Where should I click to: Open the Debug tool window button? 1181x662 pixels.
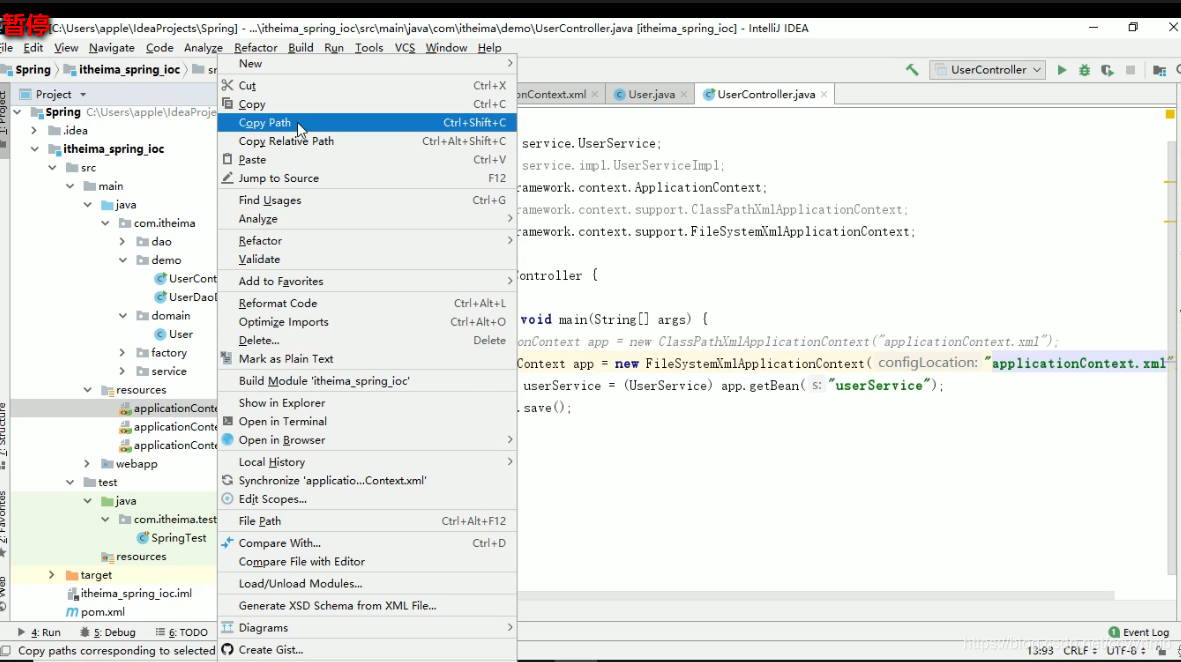[x=108, y=632]
